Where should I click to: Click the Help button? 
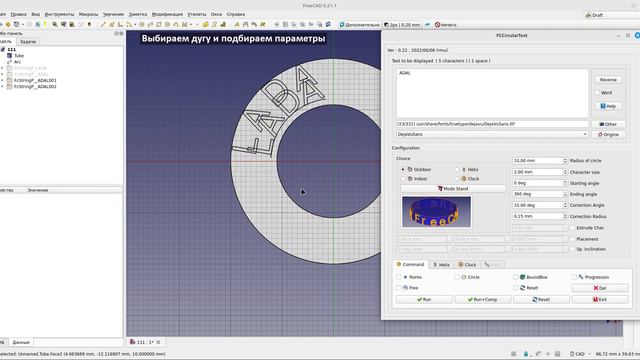(608, 106)
